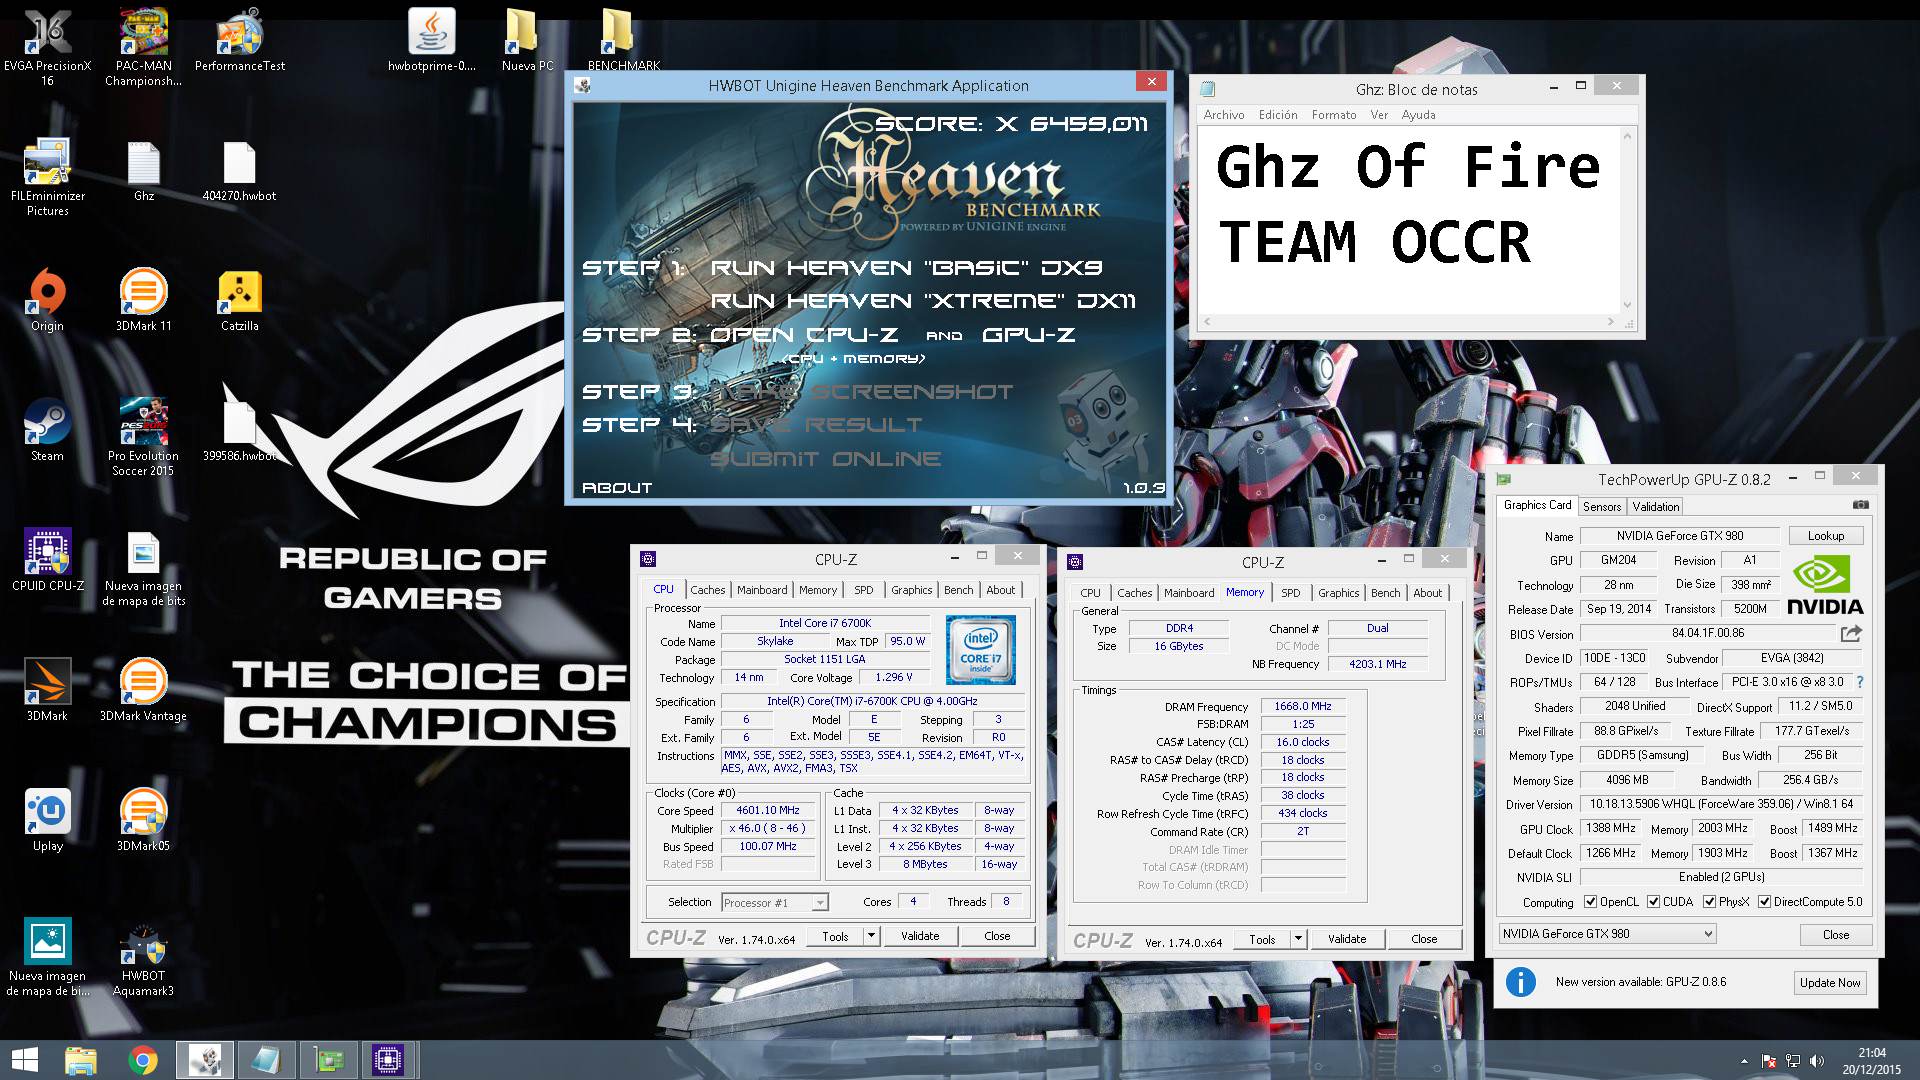The width and height of the screenshot is (1920, 1080).
Task: Click Bus Interface question mark help
Action: (x=1860, y=682)
